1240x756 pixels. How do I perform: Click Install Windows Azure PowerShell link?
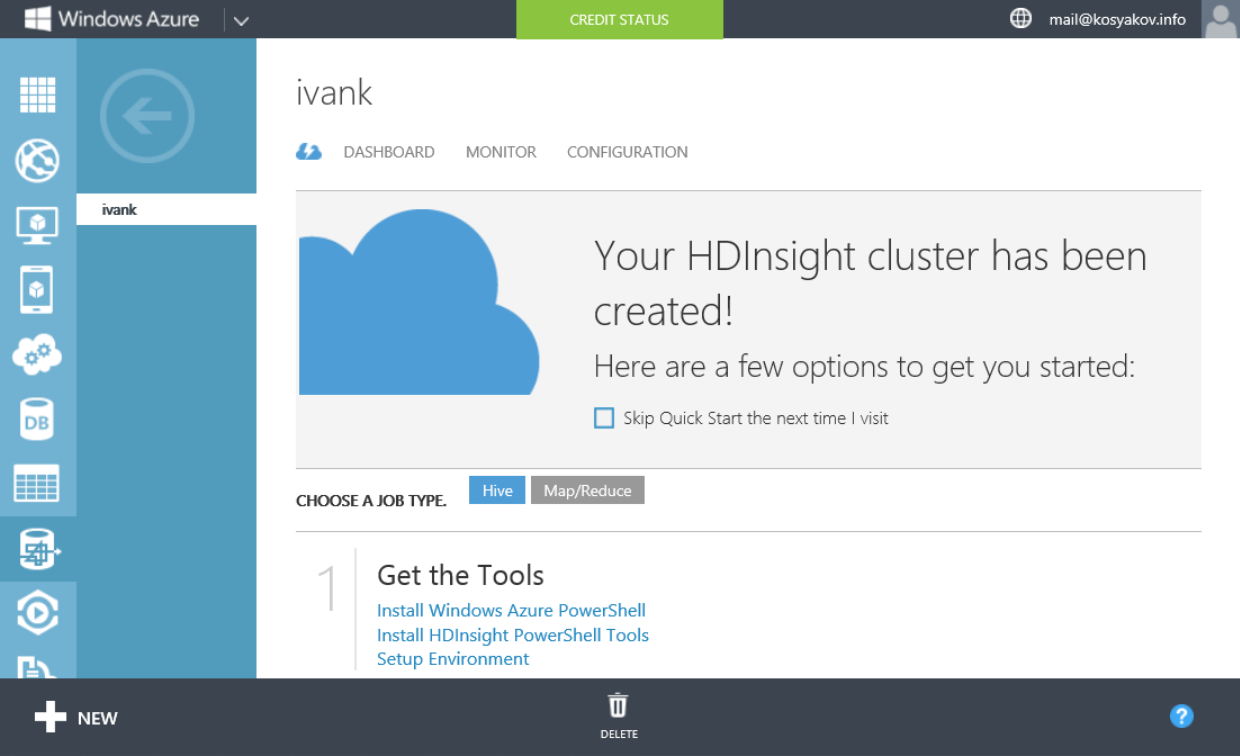click(511, 610)
